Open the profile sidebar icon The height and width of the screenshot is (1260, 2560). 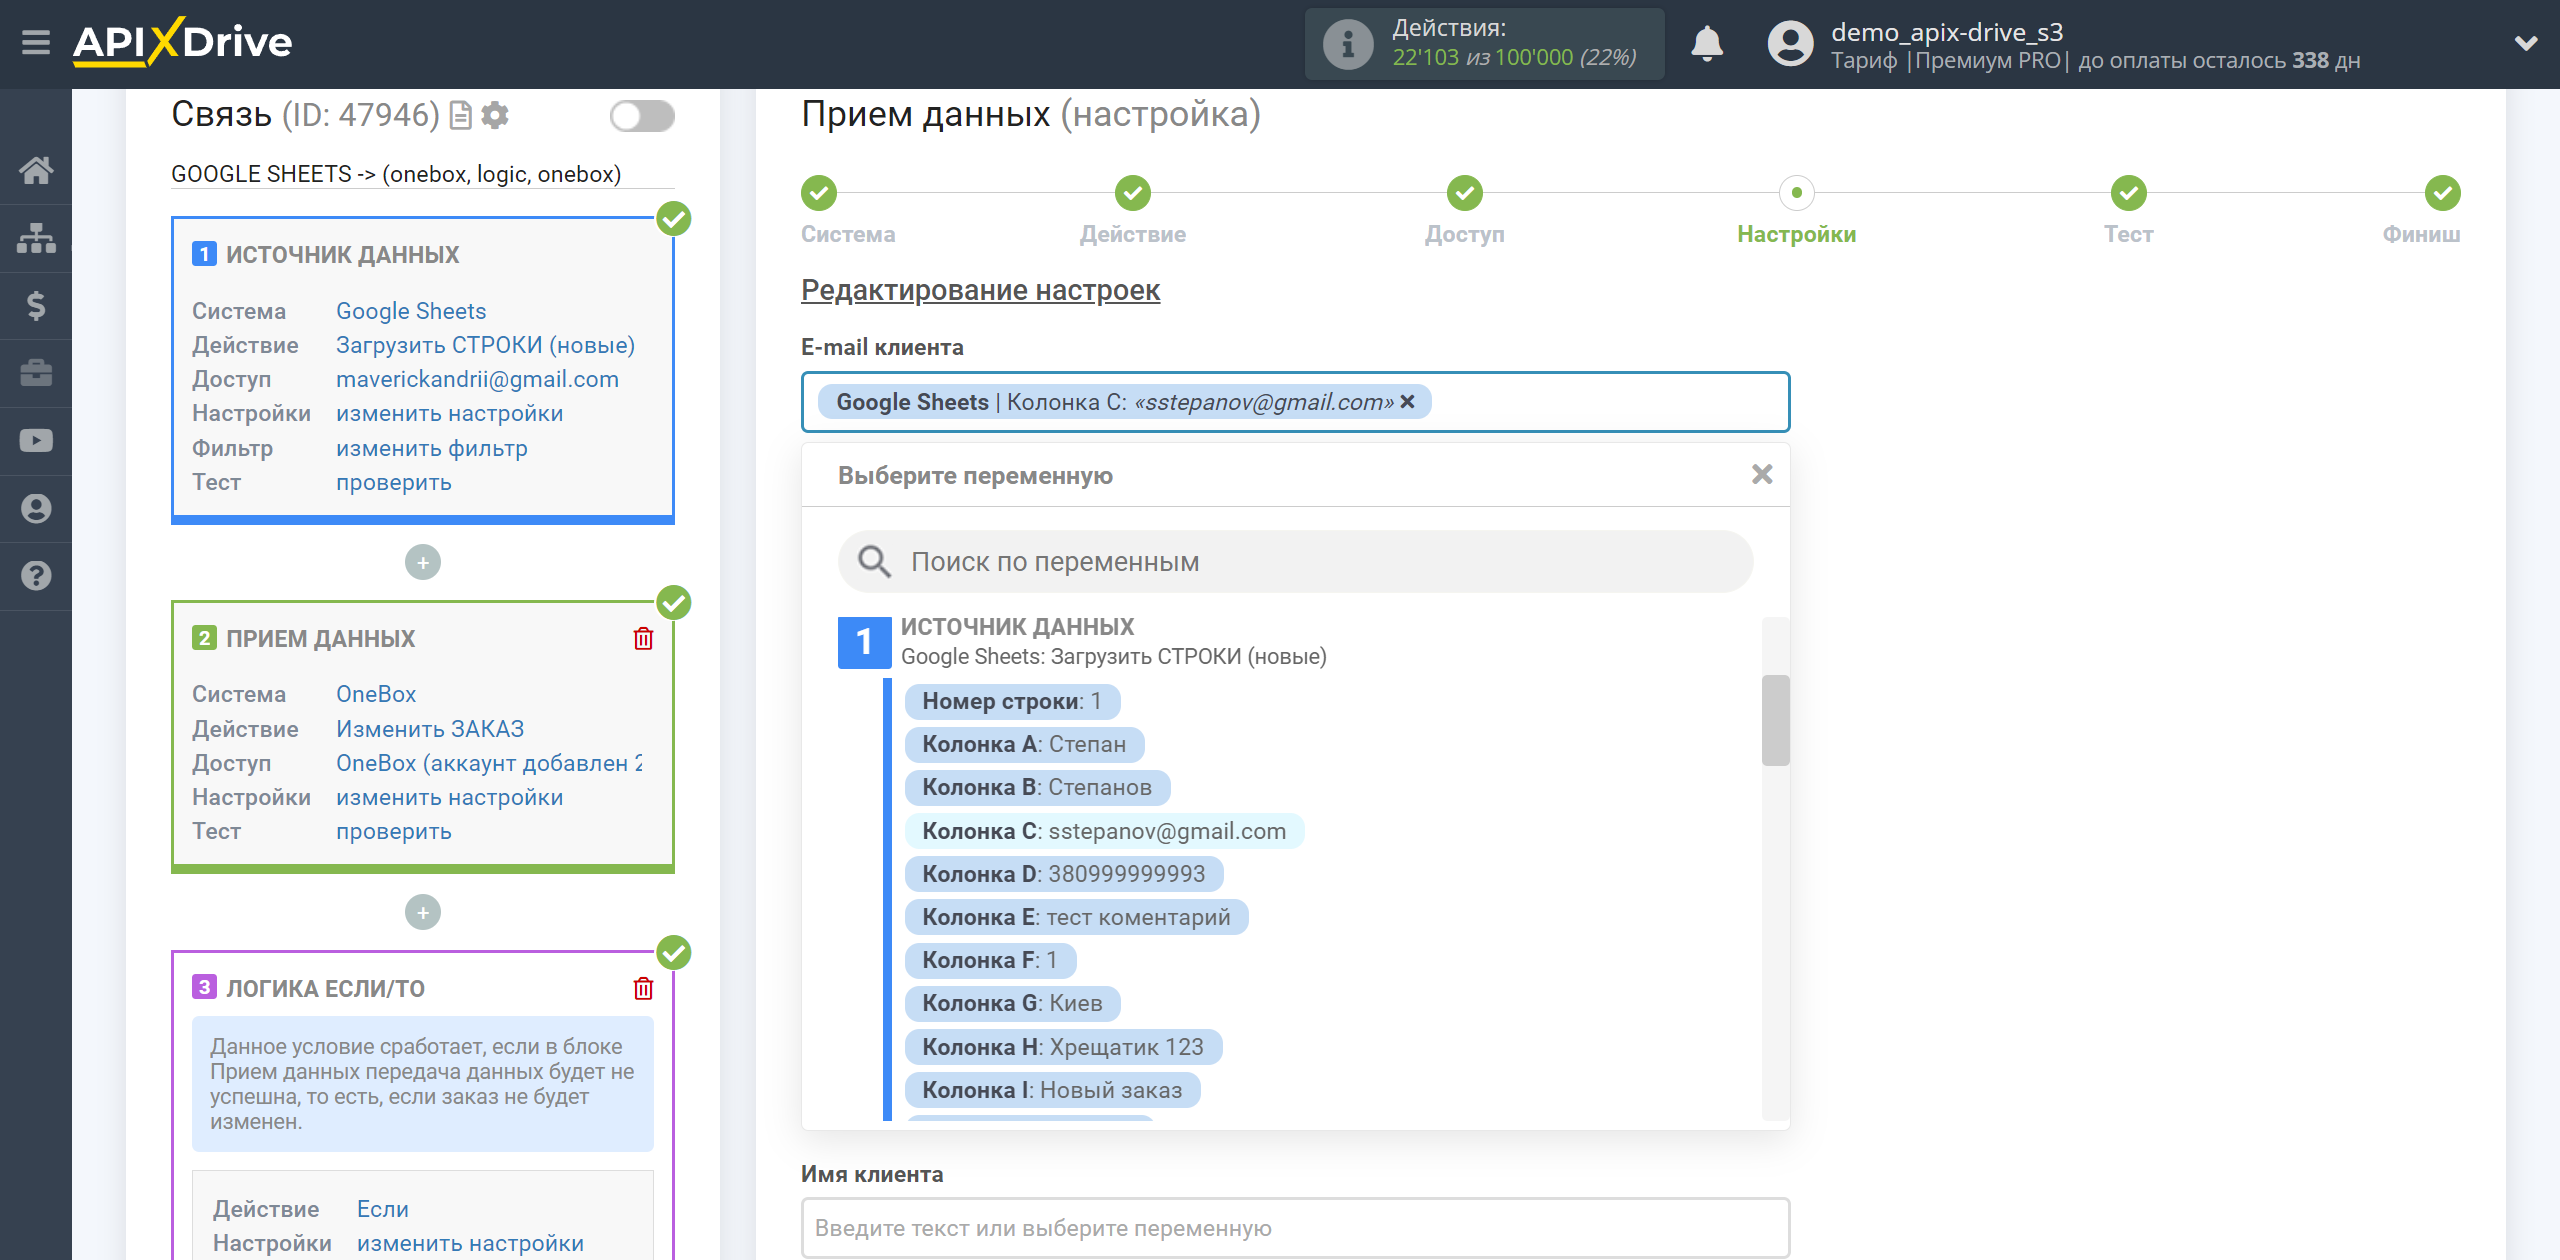coord(36,508)
